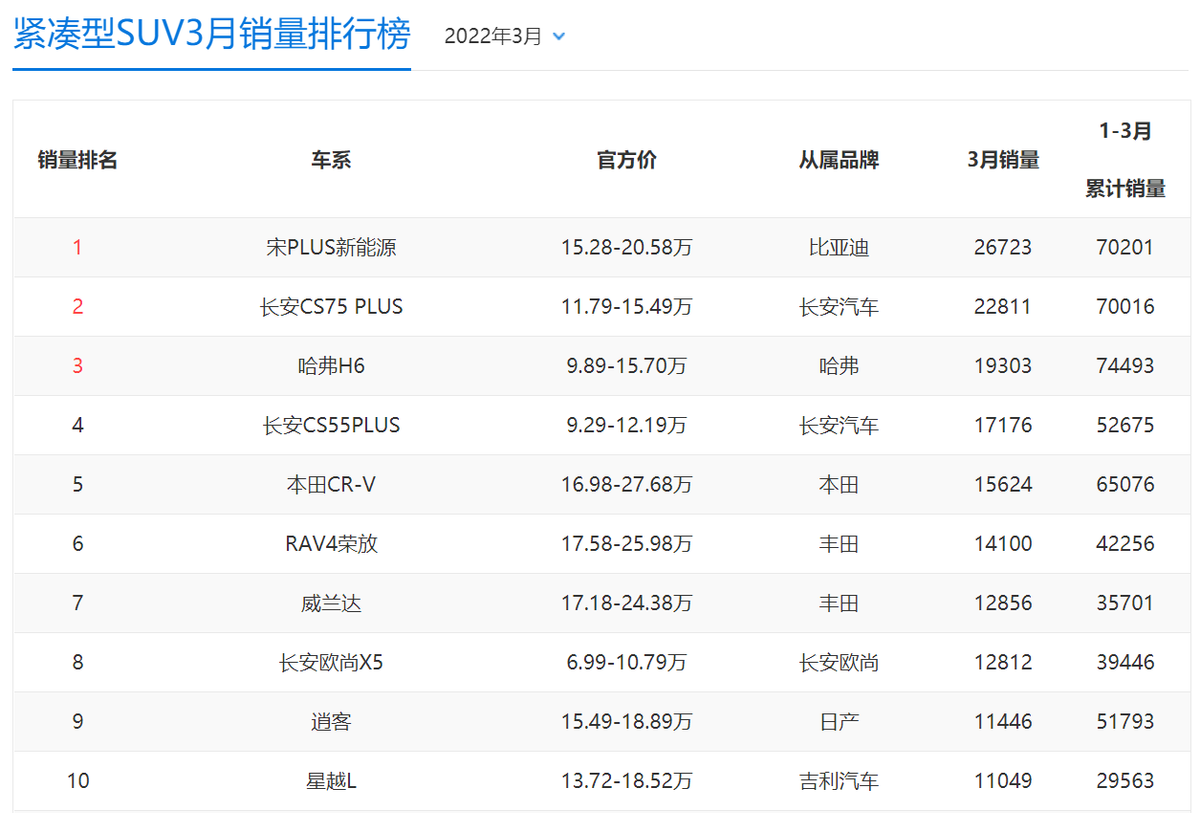Click the price 17.18-24.38万
The image size is (1200, 813).
627,603
